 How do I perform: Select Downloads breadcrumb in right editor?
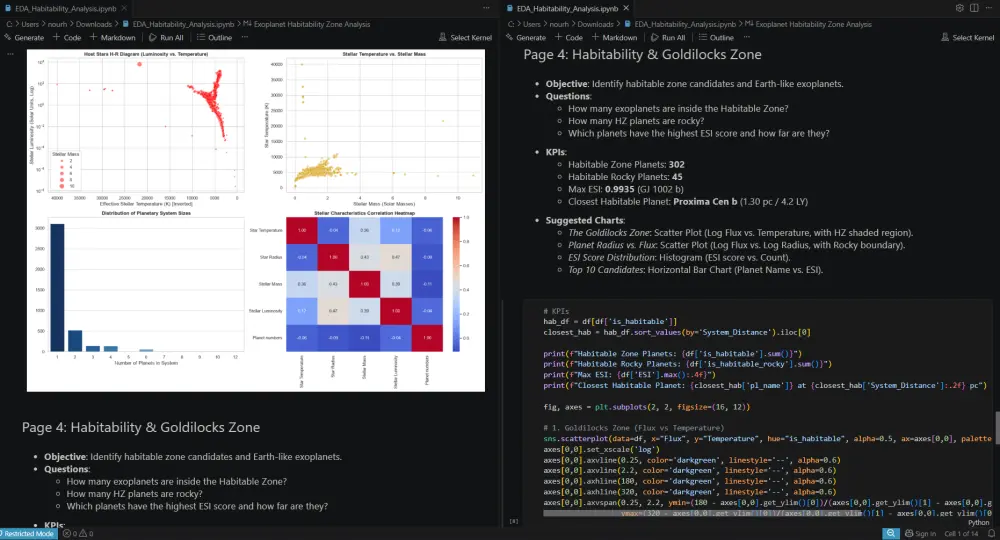(595, 24)
